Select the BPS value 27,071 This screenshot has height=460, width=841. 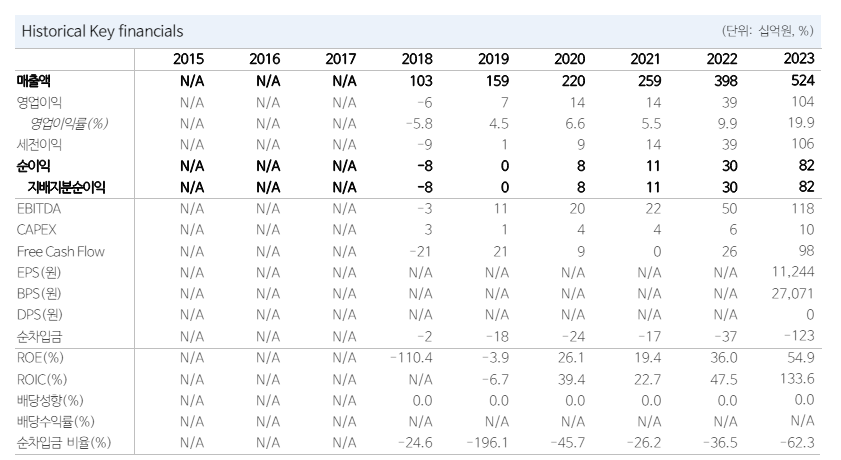[796, 294]
